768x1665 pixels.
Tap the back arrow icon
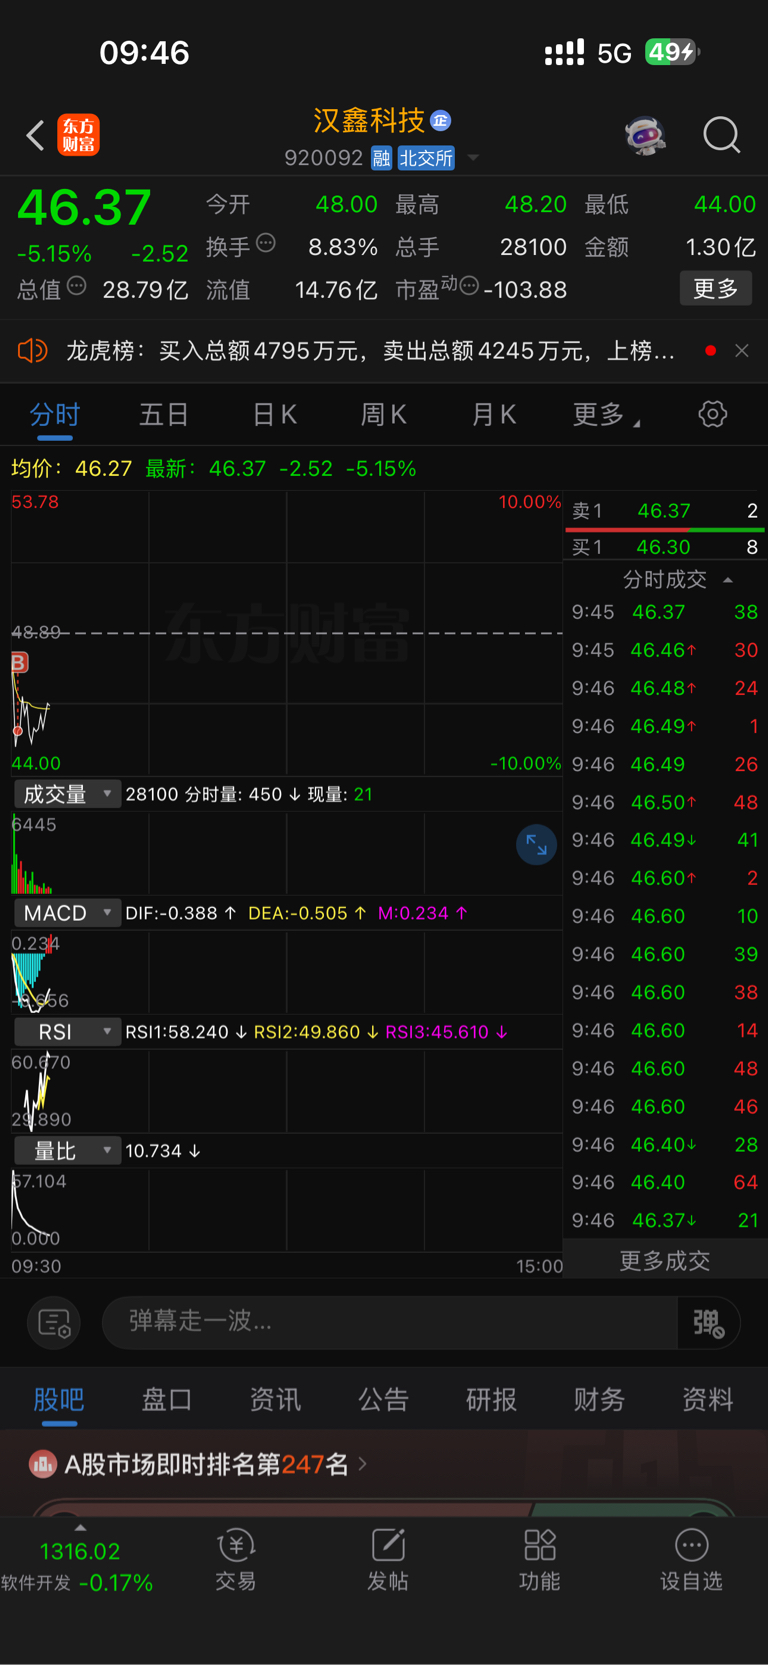pyautogui.click(x=36, y=135)
